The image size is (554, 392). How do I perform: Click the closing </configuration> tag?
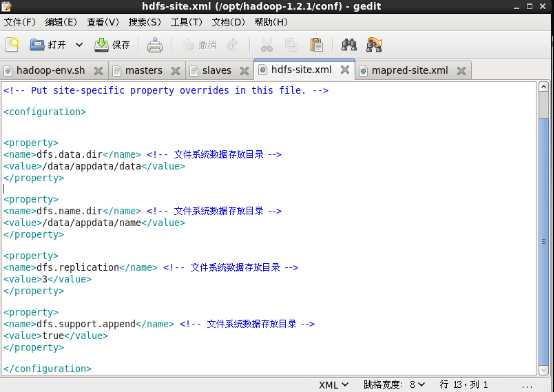[x=47, y=369]
